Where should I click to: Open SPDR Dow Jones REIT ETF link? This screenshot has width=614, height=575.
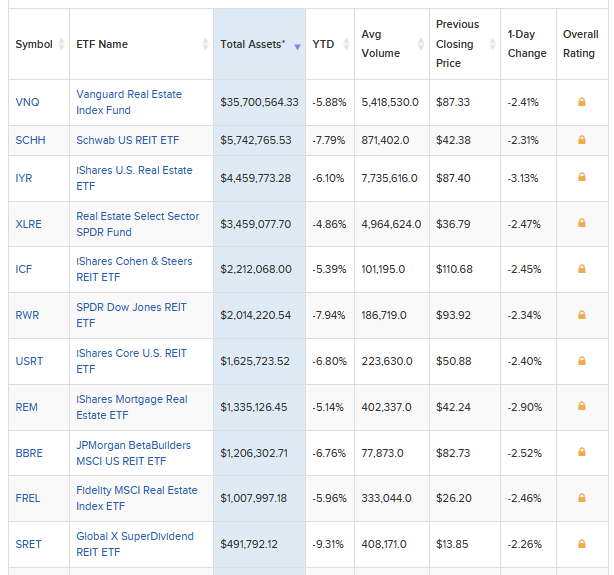(x=131, y=315)
